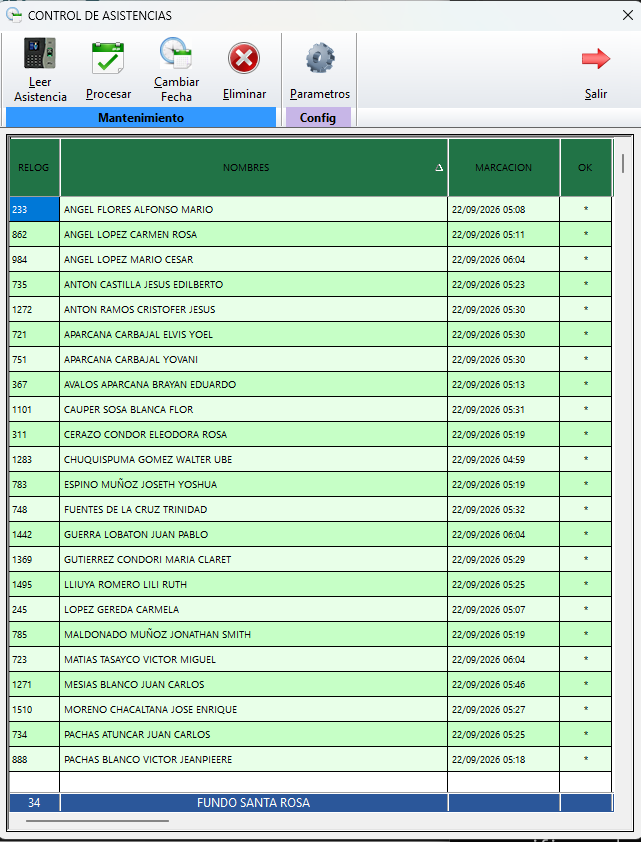Open Parametros gear icon
The width and height of the screenshot is (641, 842).
320,58
